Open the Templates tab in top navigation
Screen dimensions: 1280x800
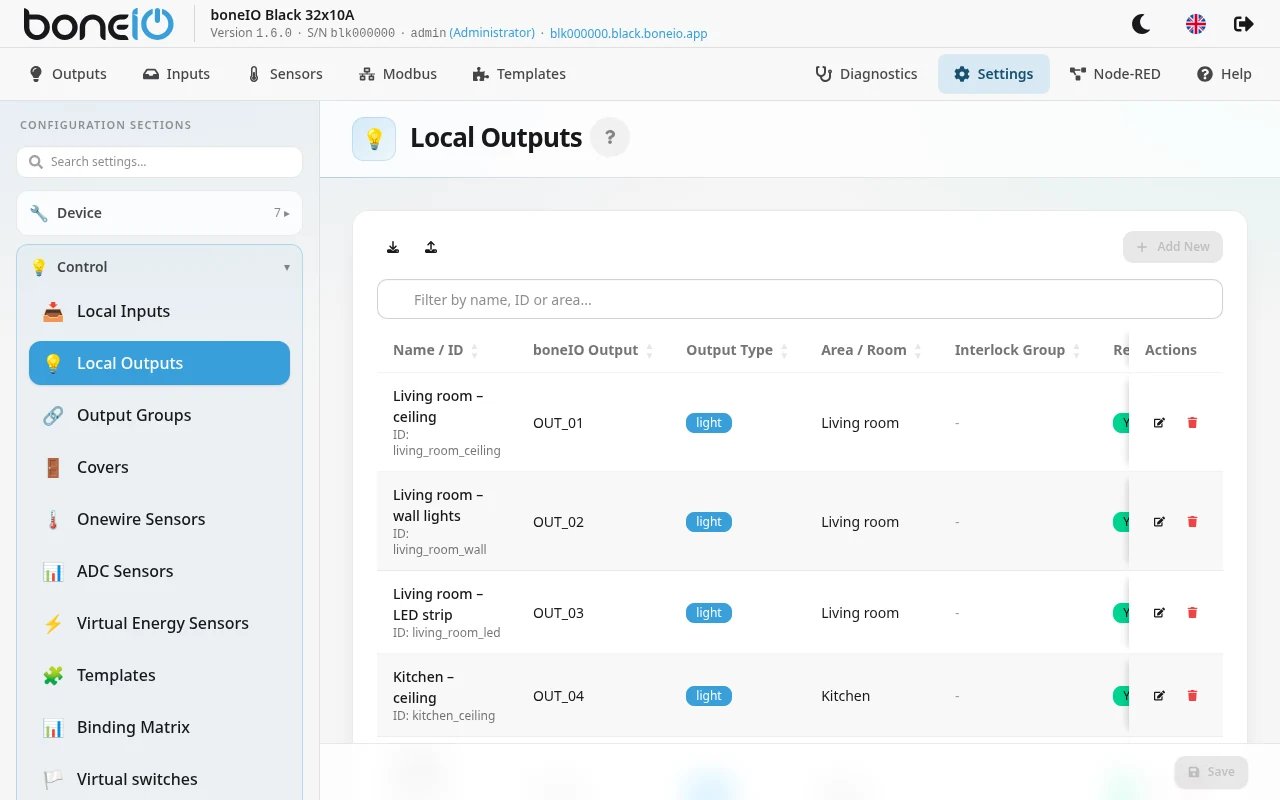(x=519, y=74)
